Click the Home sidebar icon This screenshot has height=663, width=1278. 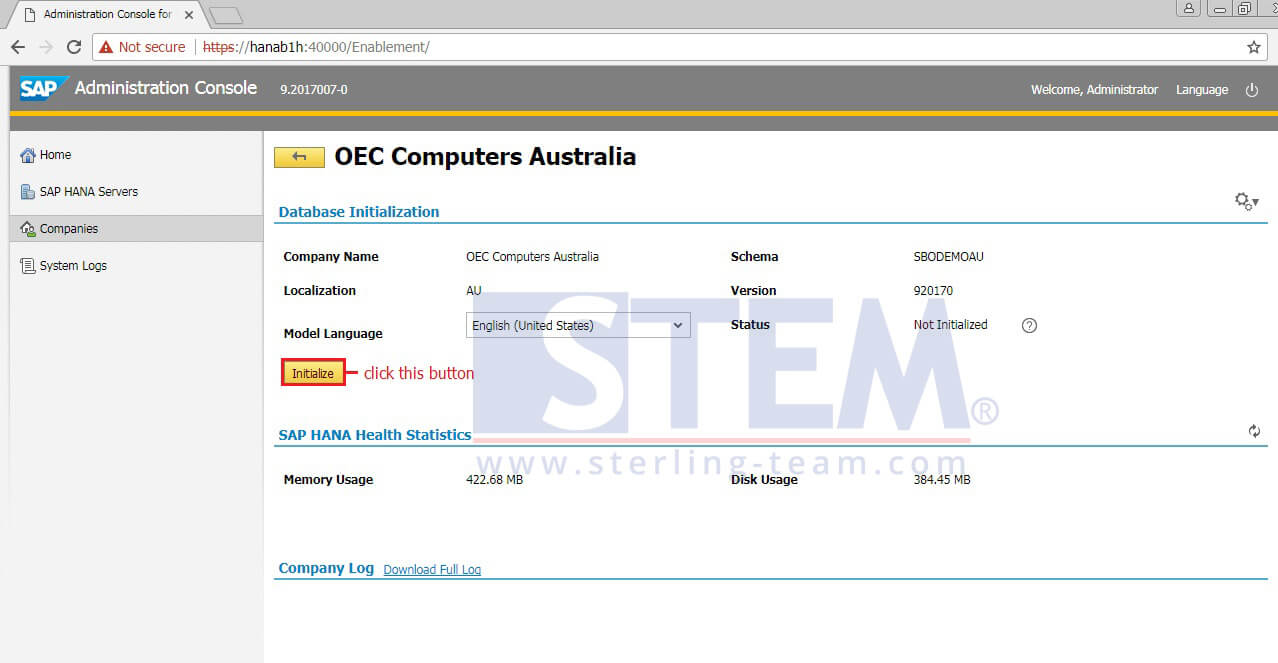click(28, 155)
